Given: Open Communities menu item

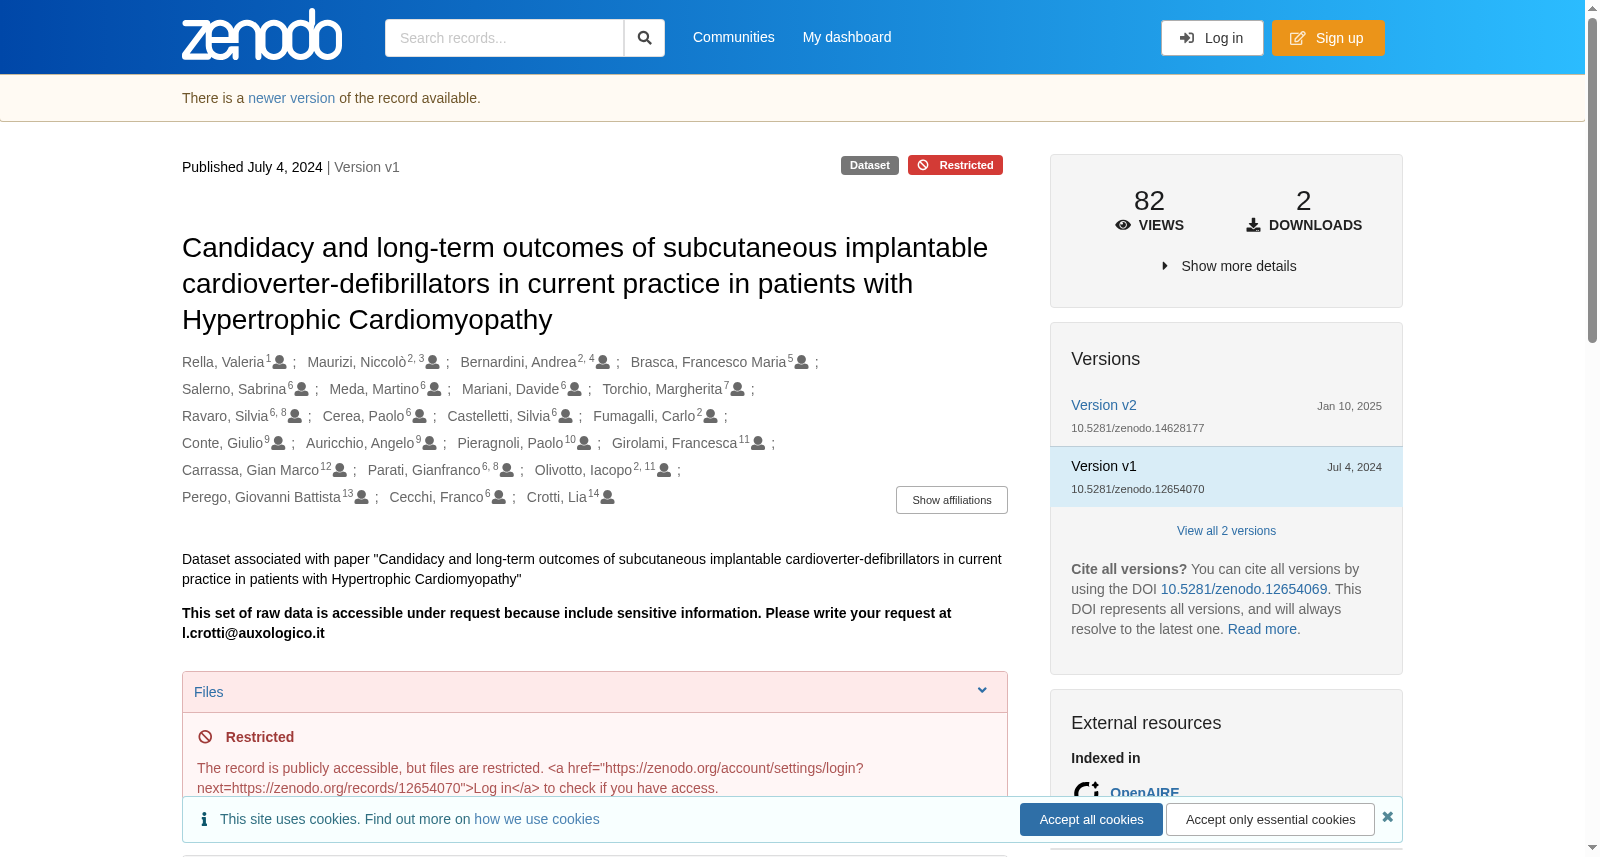Looking at the screenshot, I should pos(734,37).
